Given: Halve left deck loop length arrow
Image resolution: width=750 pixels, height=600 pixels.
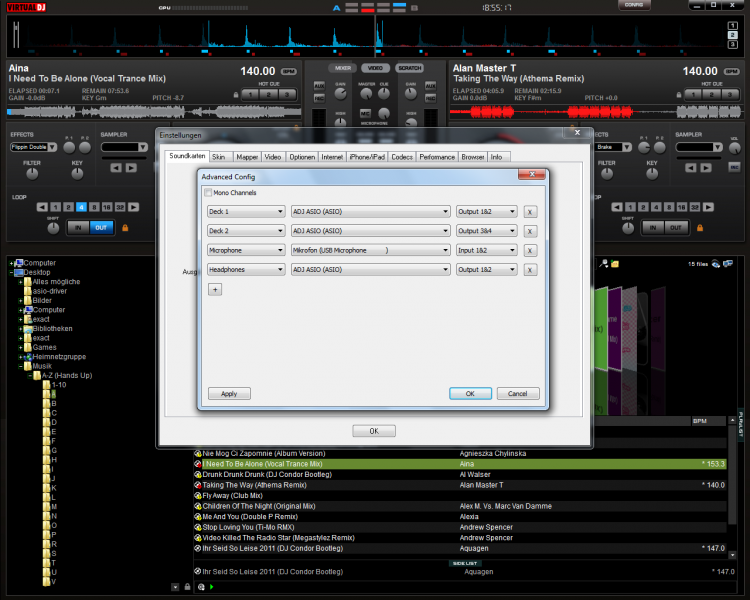Looking at the screenshot, I should click(x=42, y=207).
